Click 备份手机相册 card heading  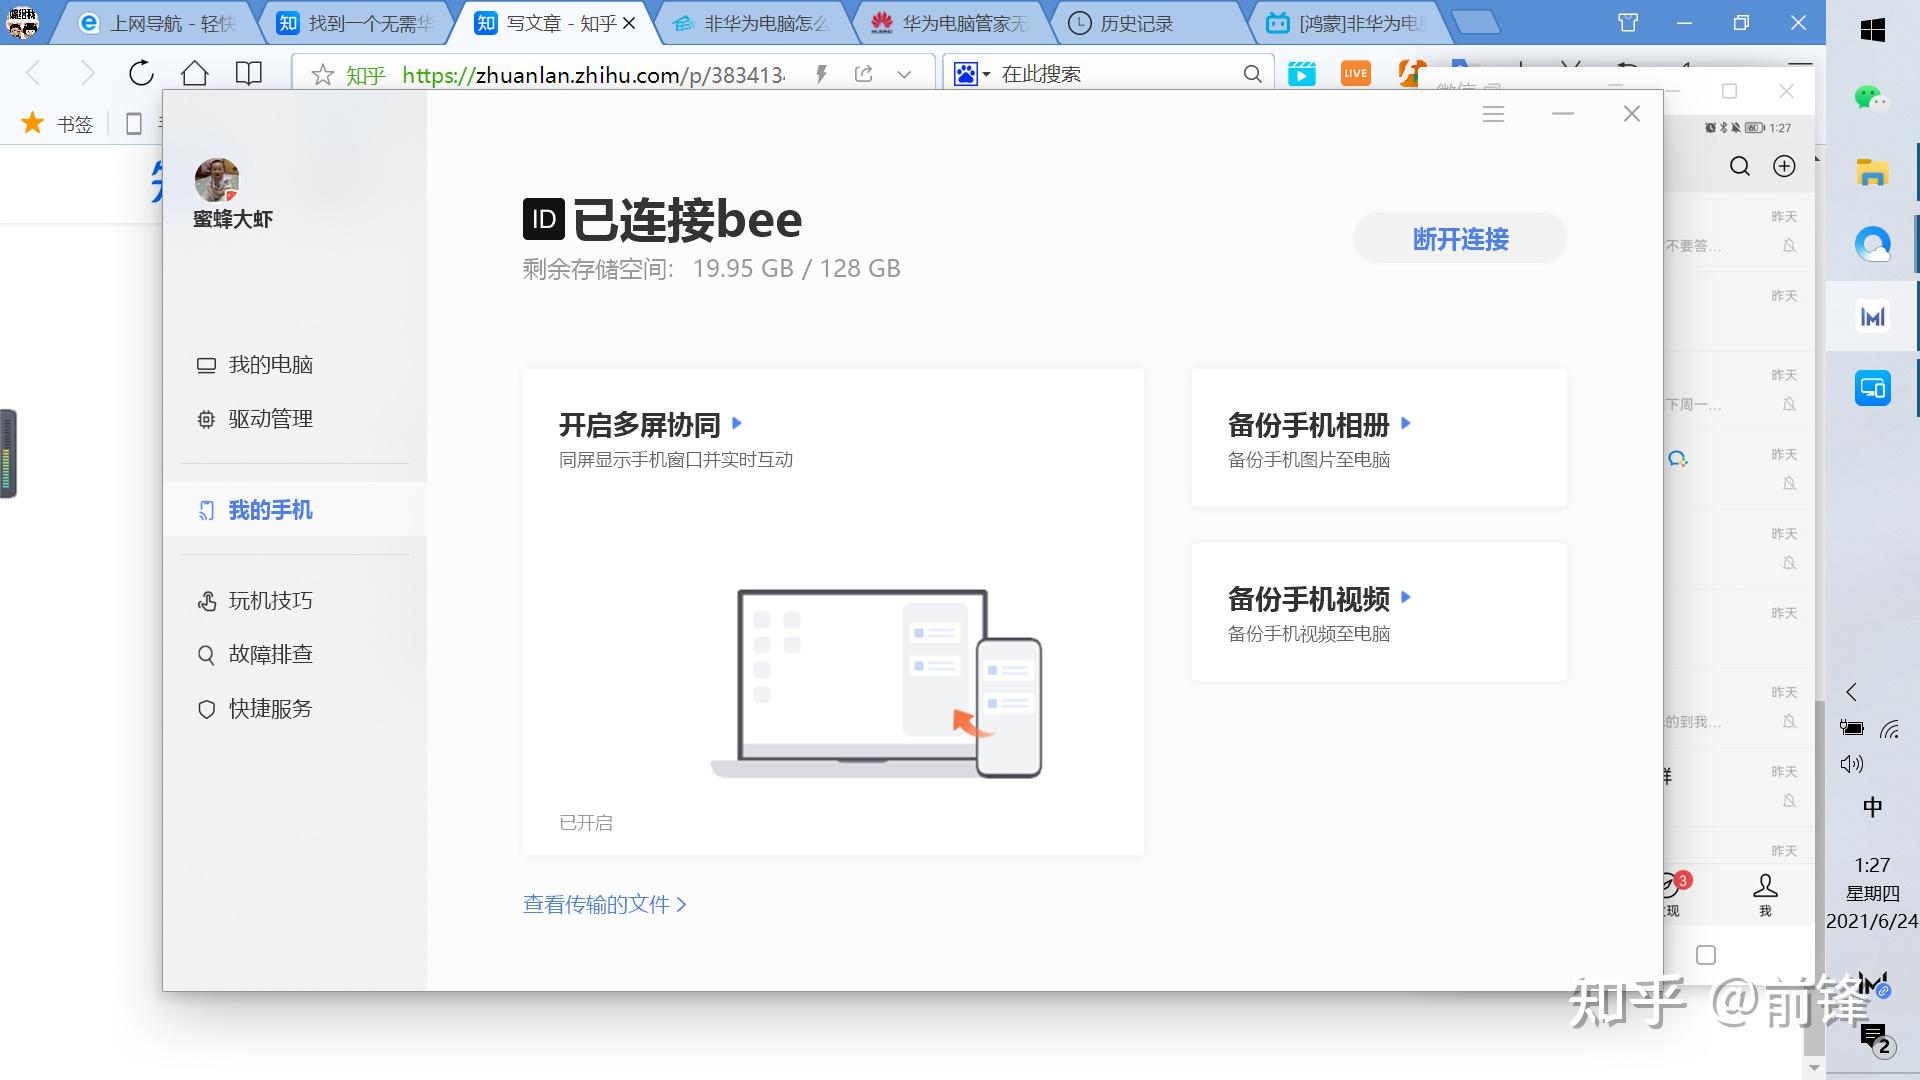pyautogui.click(x=1308, y=425)
